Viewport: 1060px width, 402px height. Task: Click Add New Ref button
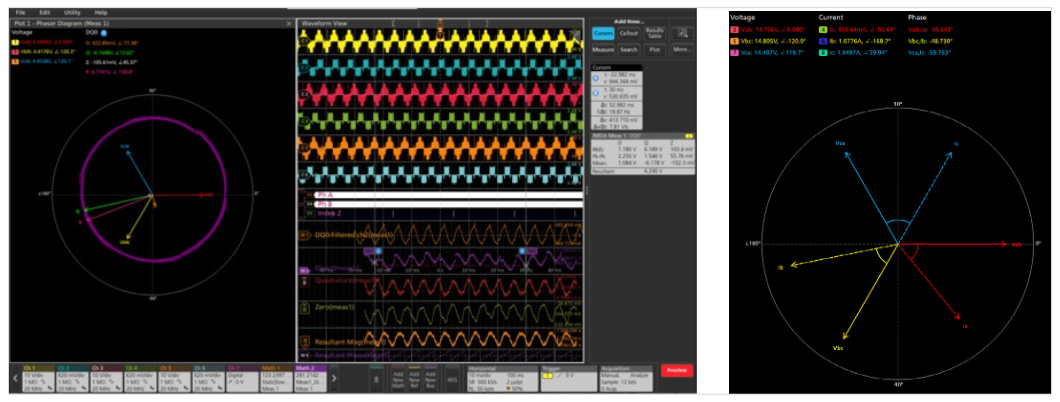[415, 378]
